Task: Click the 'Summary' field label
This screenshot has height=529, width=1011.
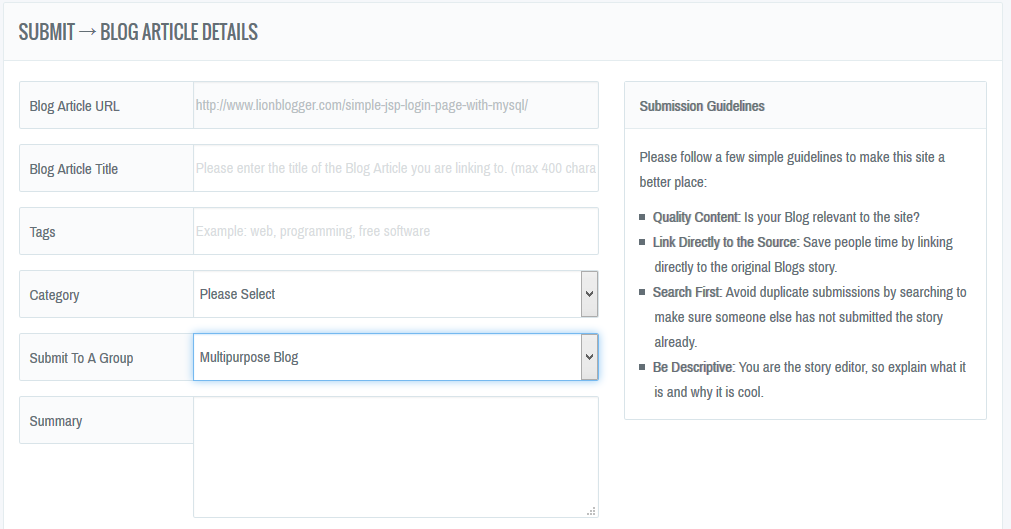Action: [x=56, y=421]
